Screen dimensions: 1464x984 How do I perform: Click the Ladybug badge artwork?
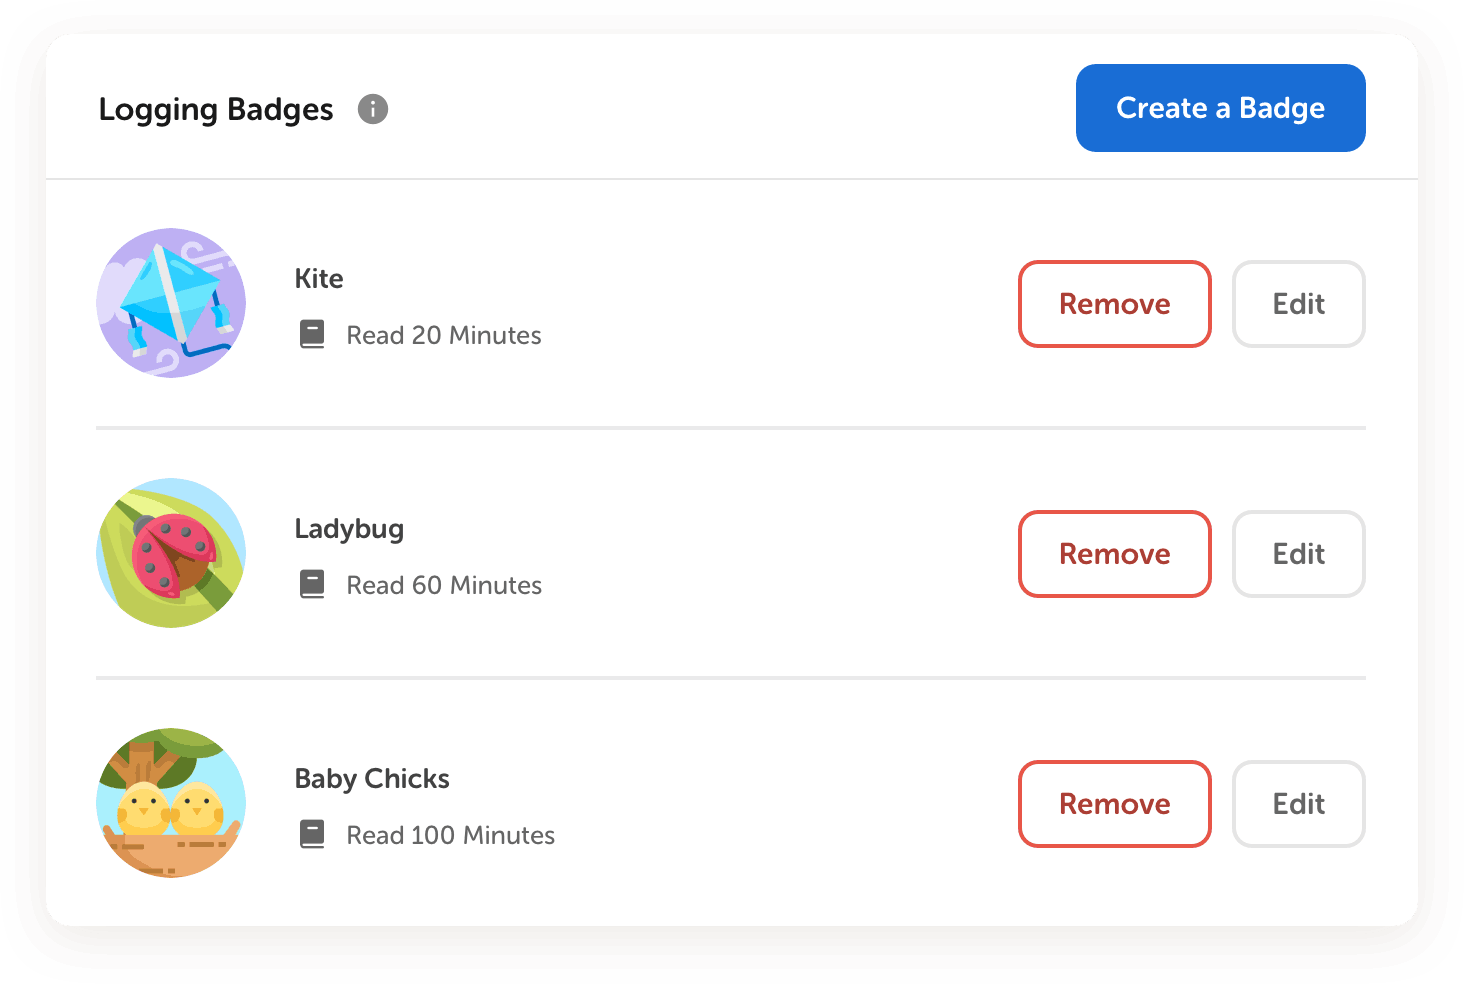click(x=170, y=552)
